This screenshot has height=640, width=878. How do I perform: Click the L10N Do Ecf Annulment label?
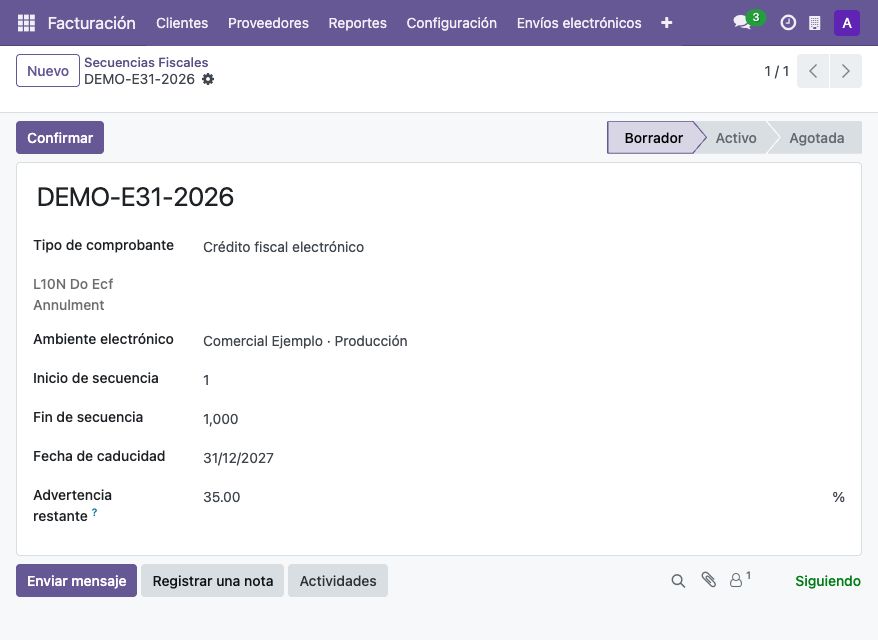click(x=73, y=295)
